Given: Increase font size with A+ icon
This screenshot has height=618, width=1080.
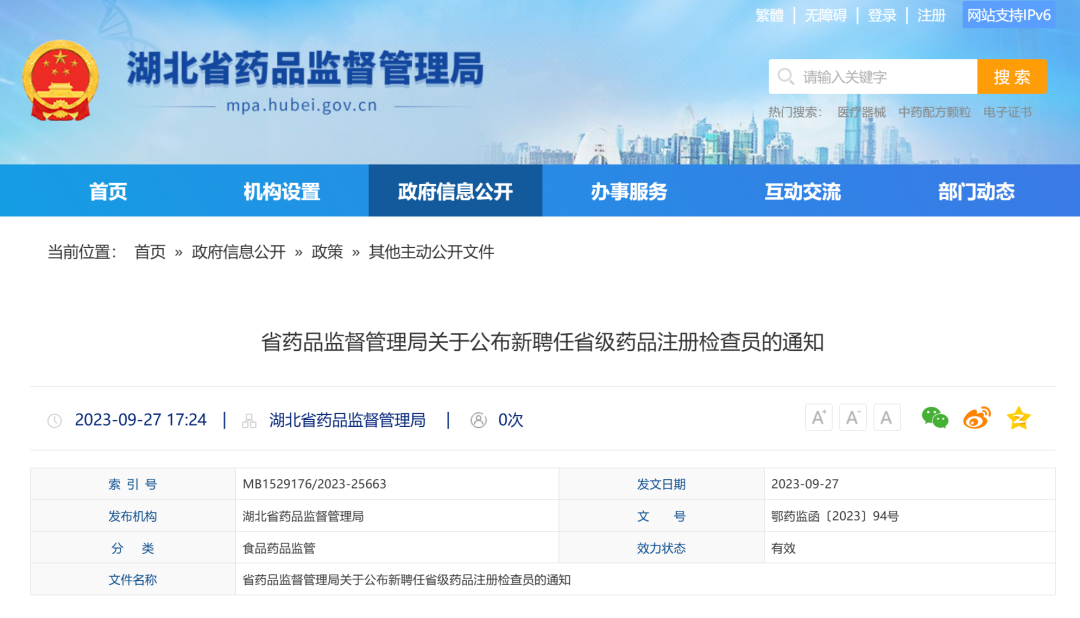Looking at the screenshot, I should click(x=818, y=418).
